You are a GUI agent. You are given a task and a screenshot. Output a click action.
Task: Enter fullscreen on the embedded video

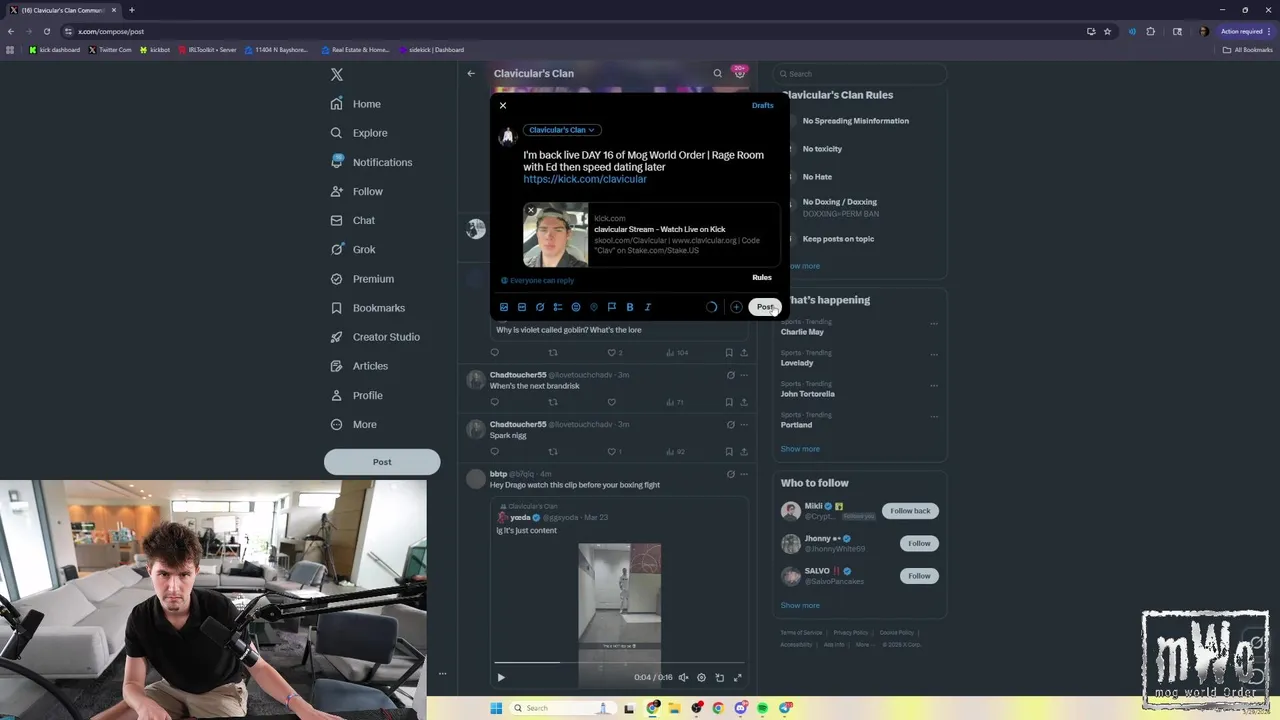(738, 677)
